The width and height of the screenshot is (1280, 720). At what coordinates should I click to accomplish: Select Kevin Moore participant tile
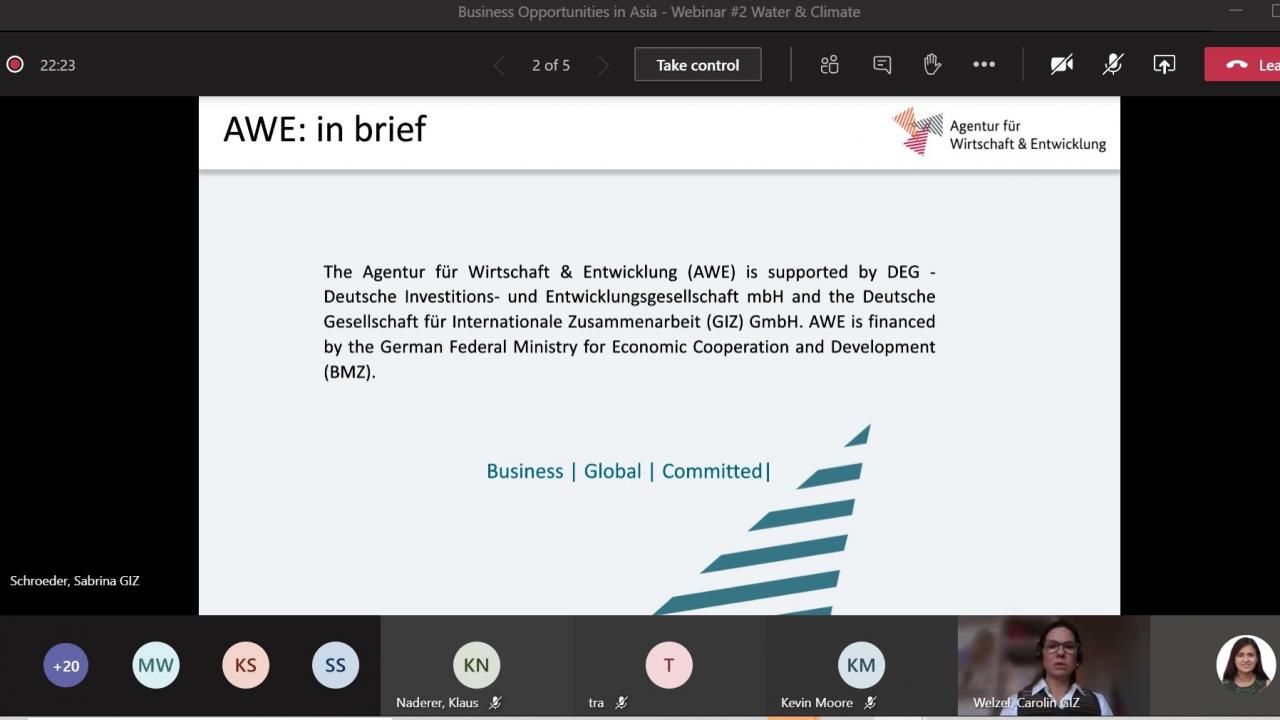point(861,665)
